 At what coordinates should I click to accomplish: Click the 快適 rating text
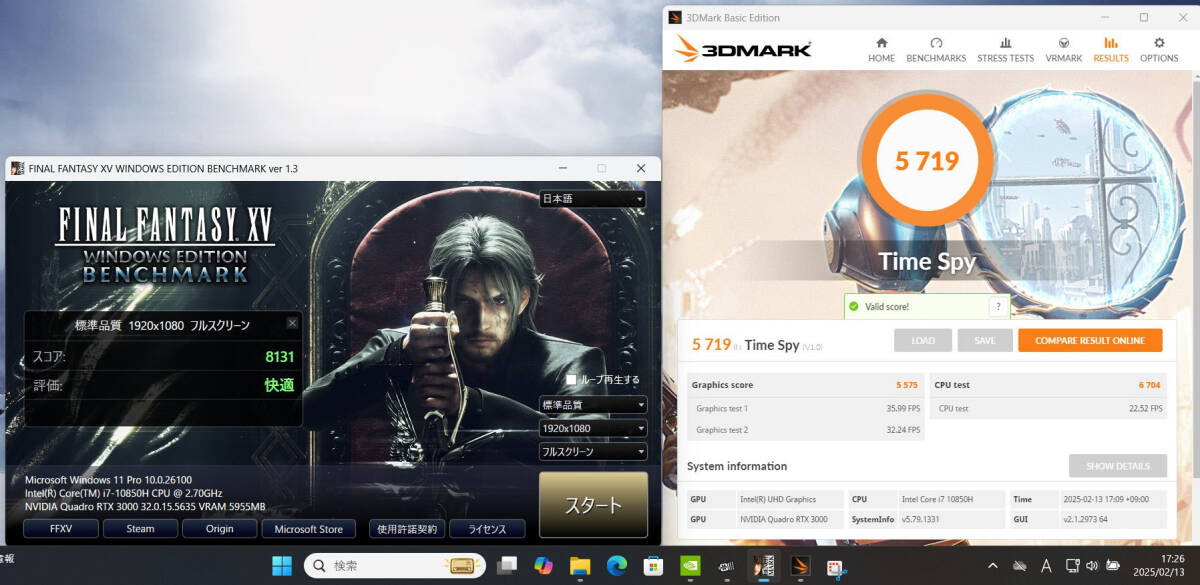click(x=279, y=385)
